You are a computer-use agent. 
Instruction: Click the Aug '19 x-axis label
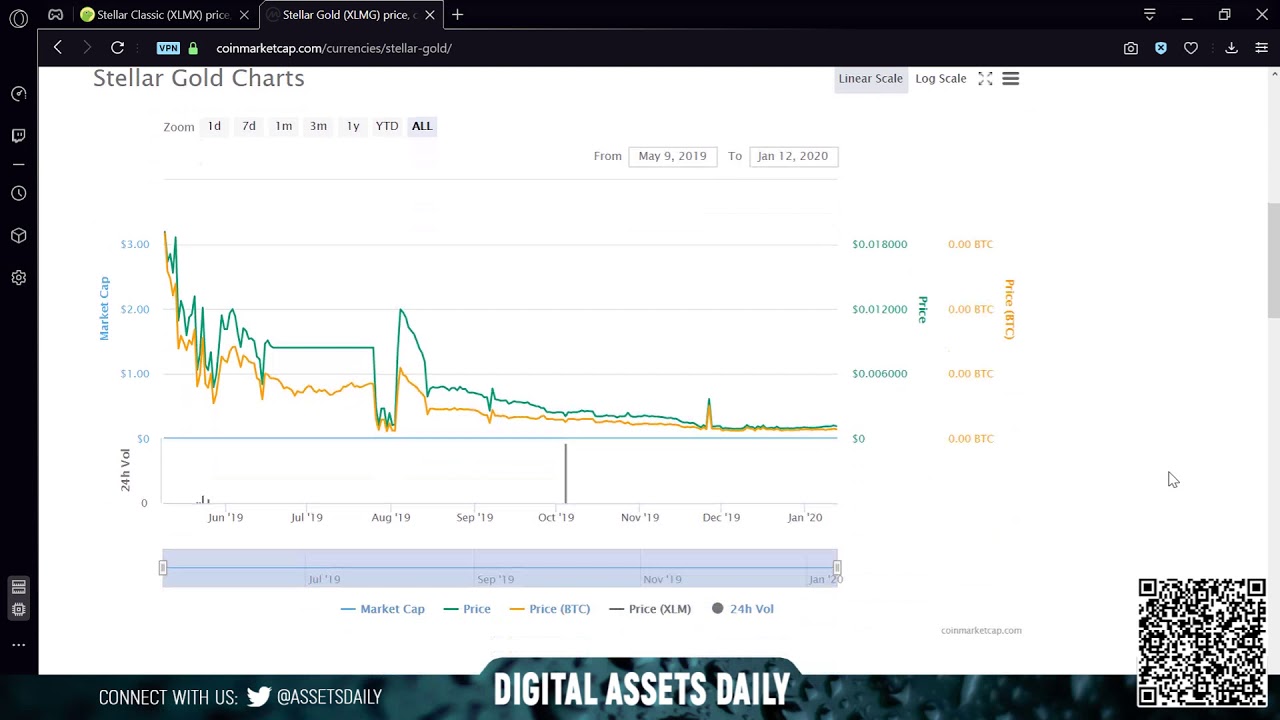tap(390, 517)
